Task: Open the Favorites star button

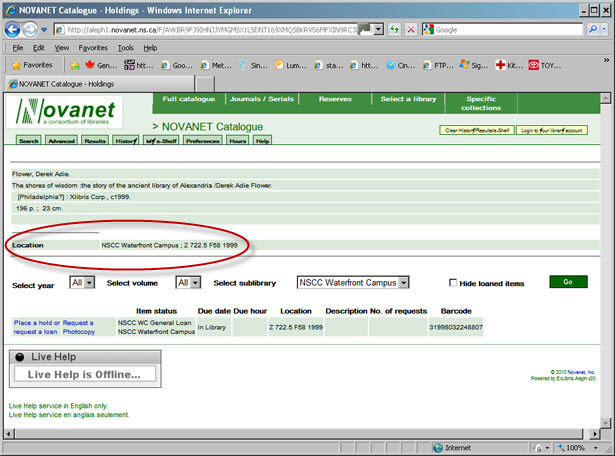Action: (31, 65)
